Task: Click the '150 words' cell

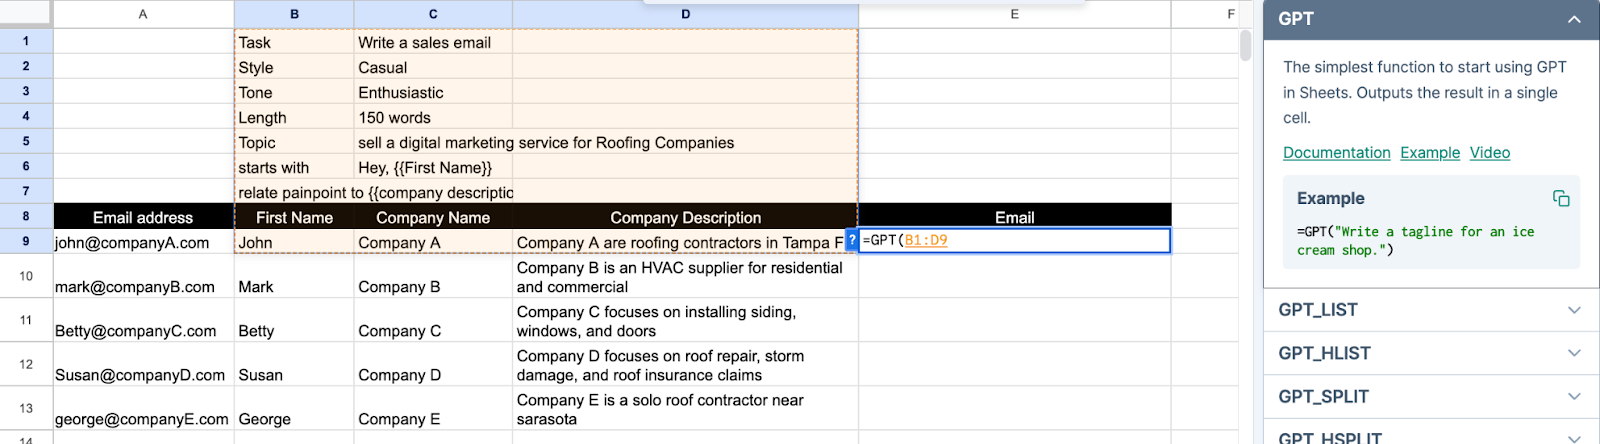Action: tap(433, 117)
